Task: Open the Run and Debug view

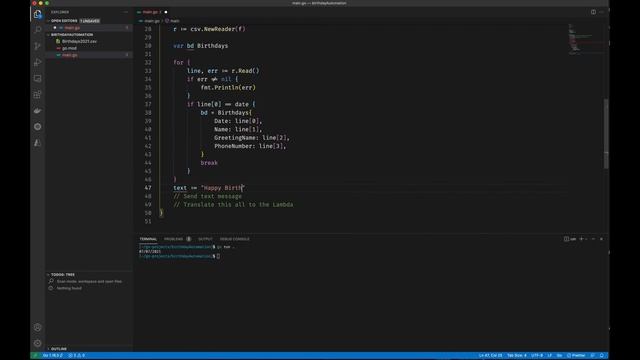Action: [x=38, y=62]
